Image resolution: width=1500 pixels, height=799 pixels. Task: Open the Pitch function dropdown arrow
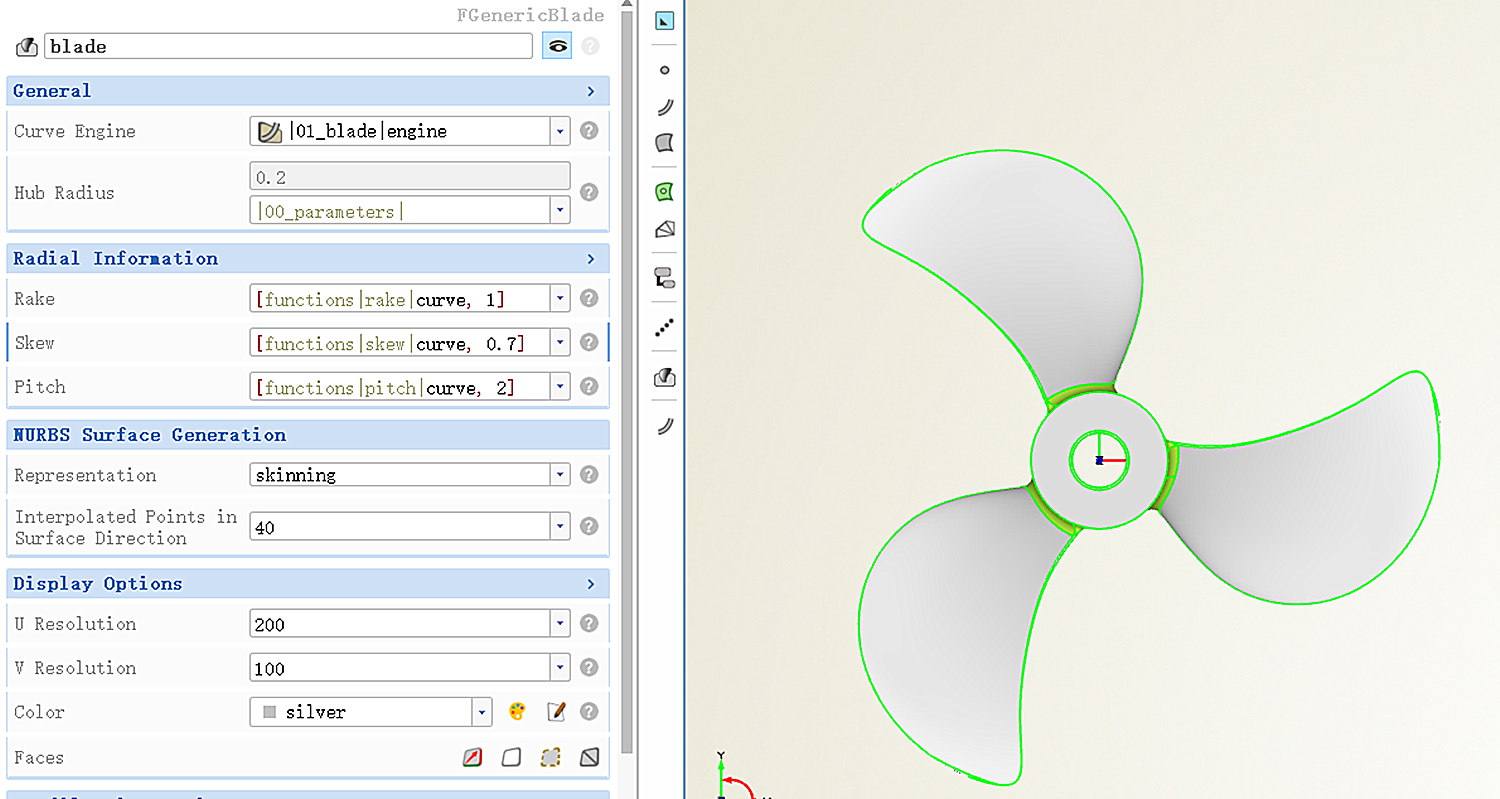pos(560,386)
